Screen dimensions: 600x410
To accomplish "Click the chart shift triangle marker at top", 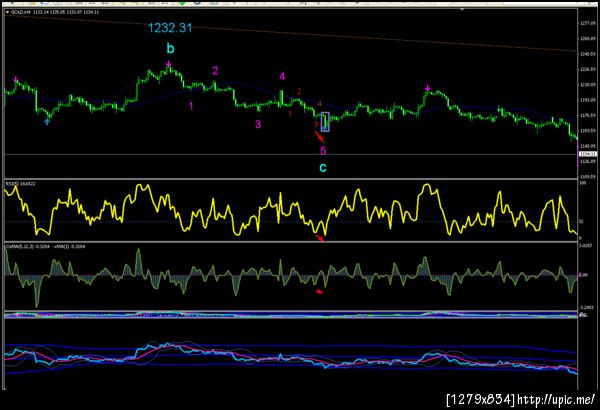I will [x=462, y=9].
